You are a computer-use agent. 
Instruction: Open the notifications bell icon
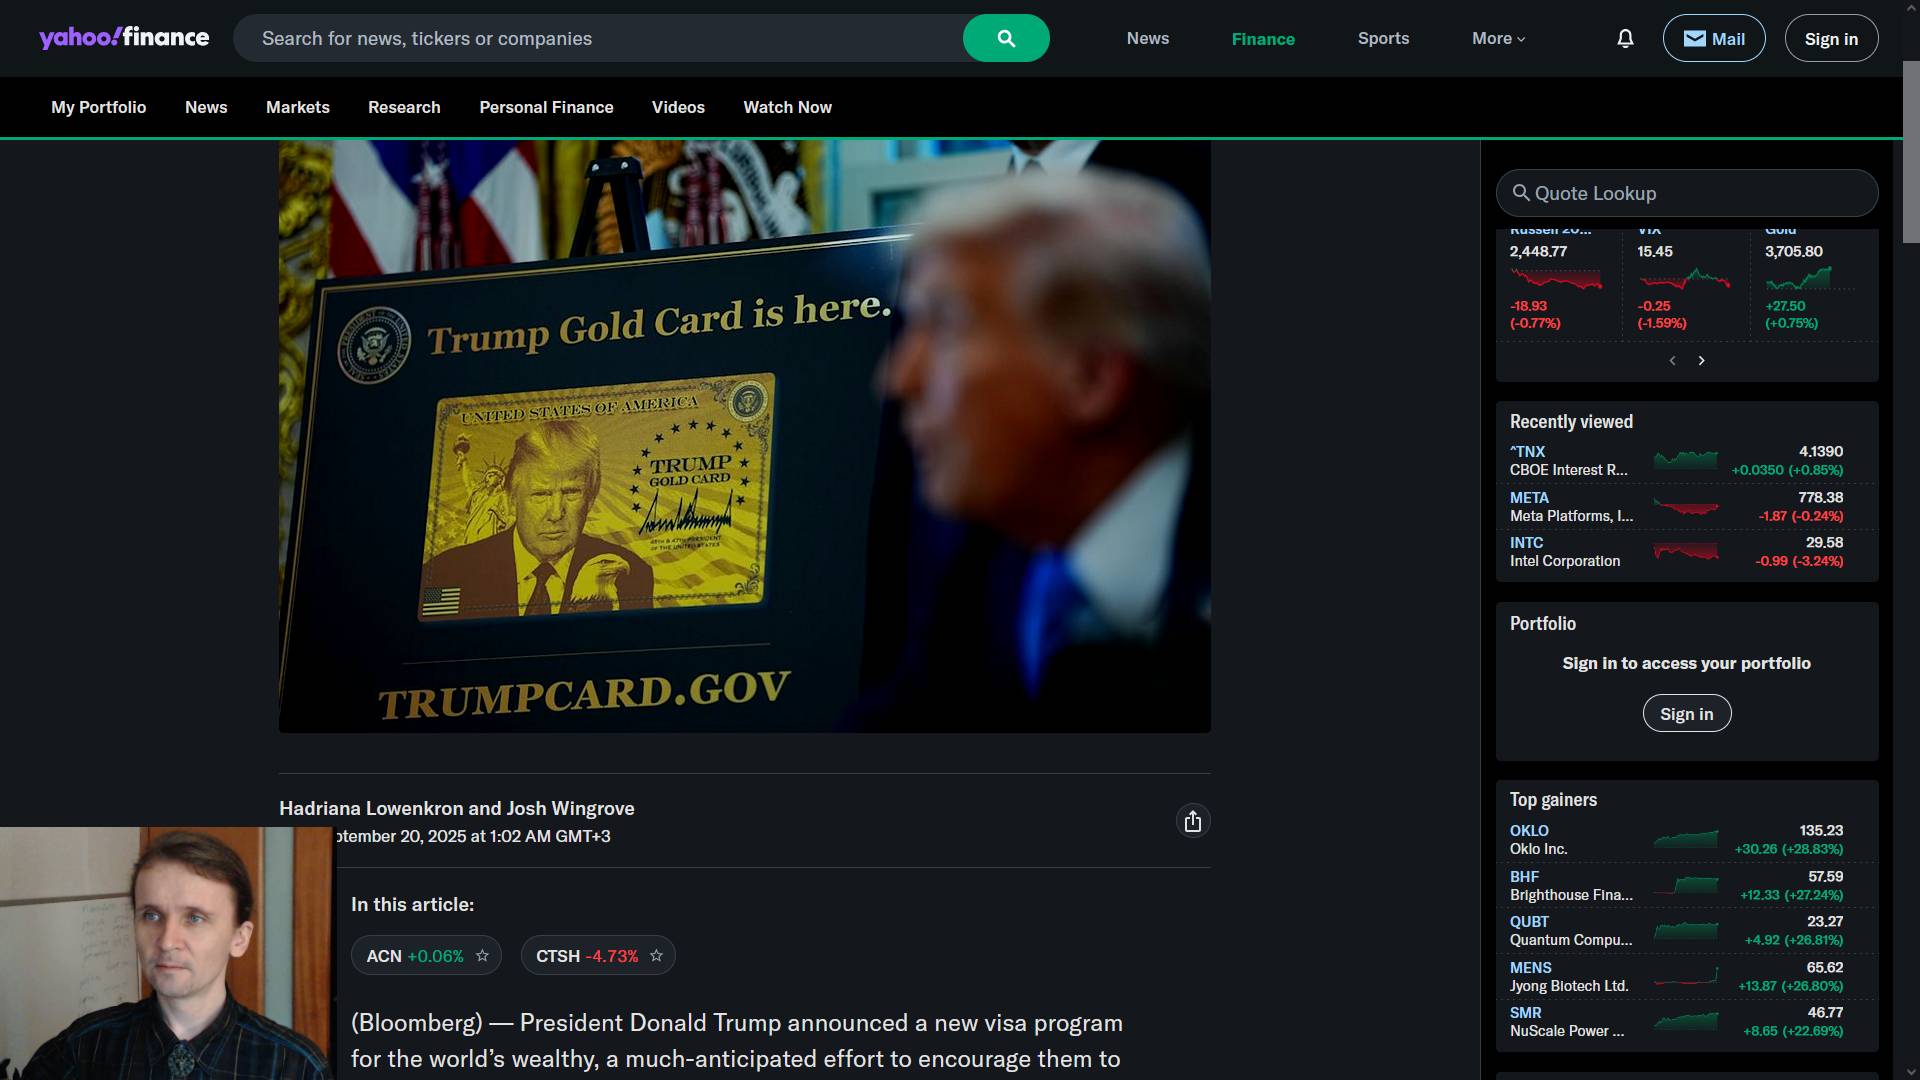pyautogui.click(x=1625, y=39)
